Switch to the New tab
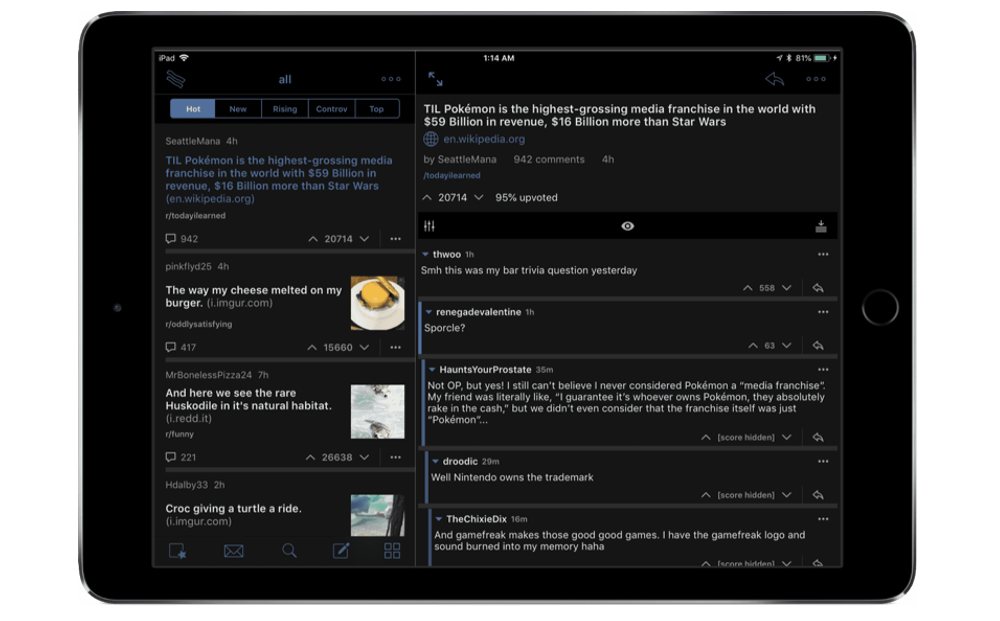This screenshot has width=1000, height=621. pyautogui.click(x=238, y=109)
